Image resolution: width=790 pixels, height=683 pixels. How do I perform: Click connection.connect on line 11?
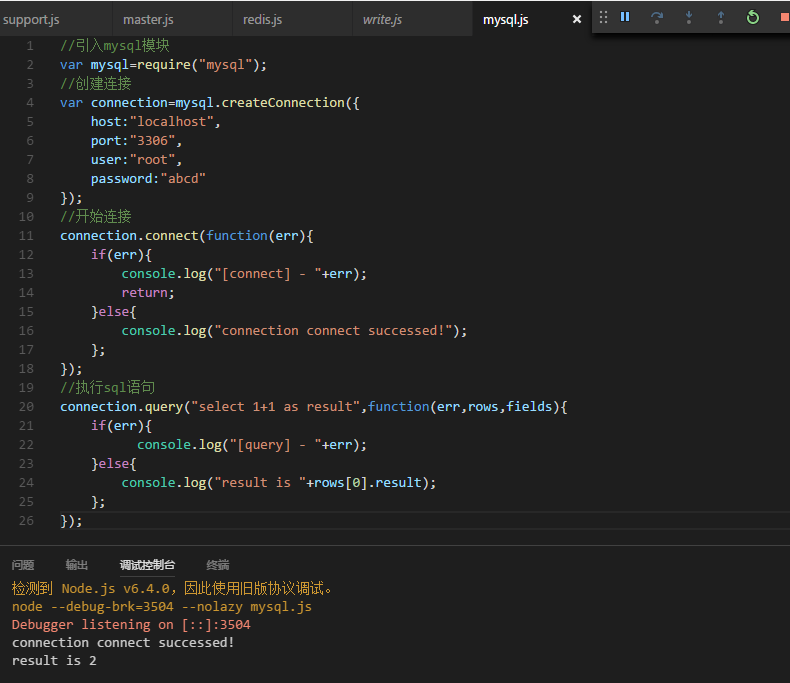coord(129,236)
